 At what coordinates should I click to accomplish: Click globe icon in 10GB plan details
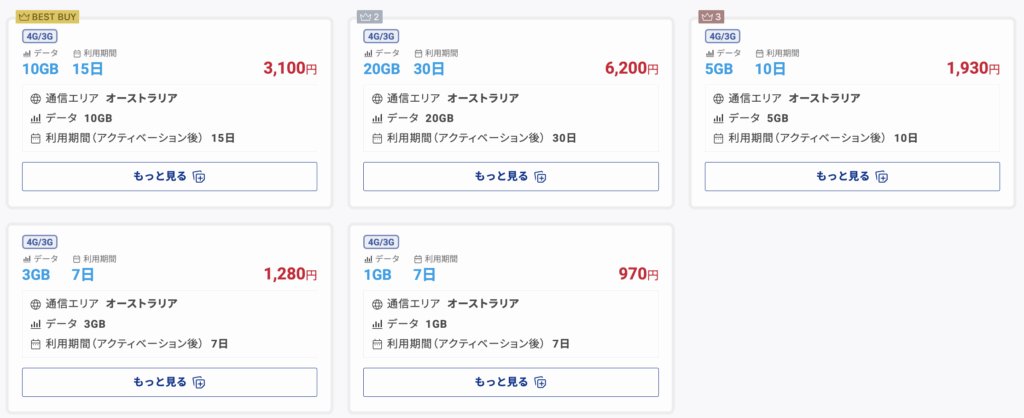point(36,99)
